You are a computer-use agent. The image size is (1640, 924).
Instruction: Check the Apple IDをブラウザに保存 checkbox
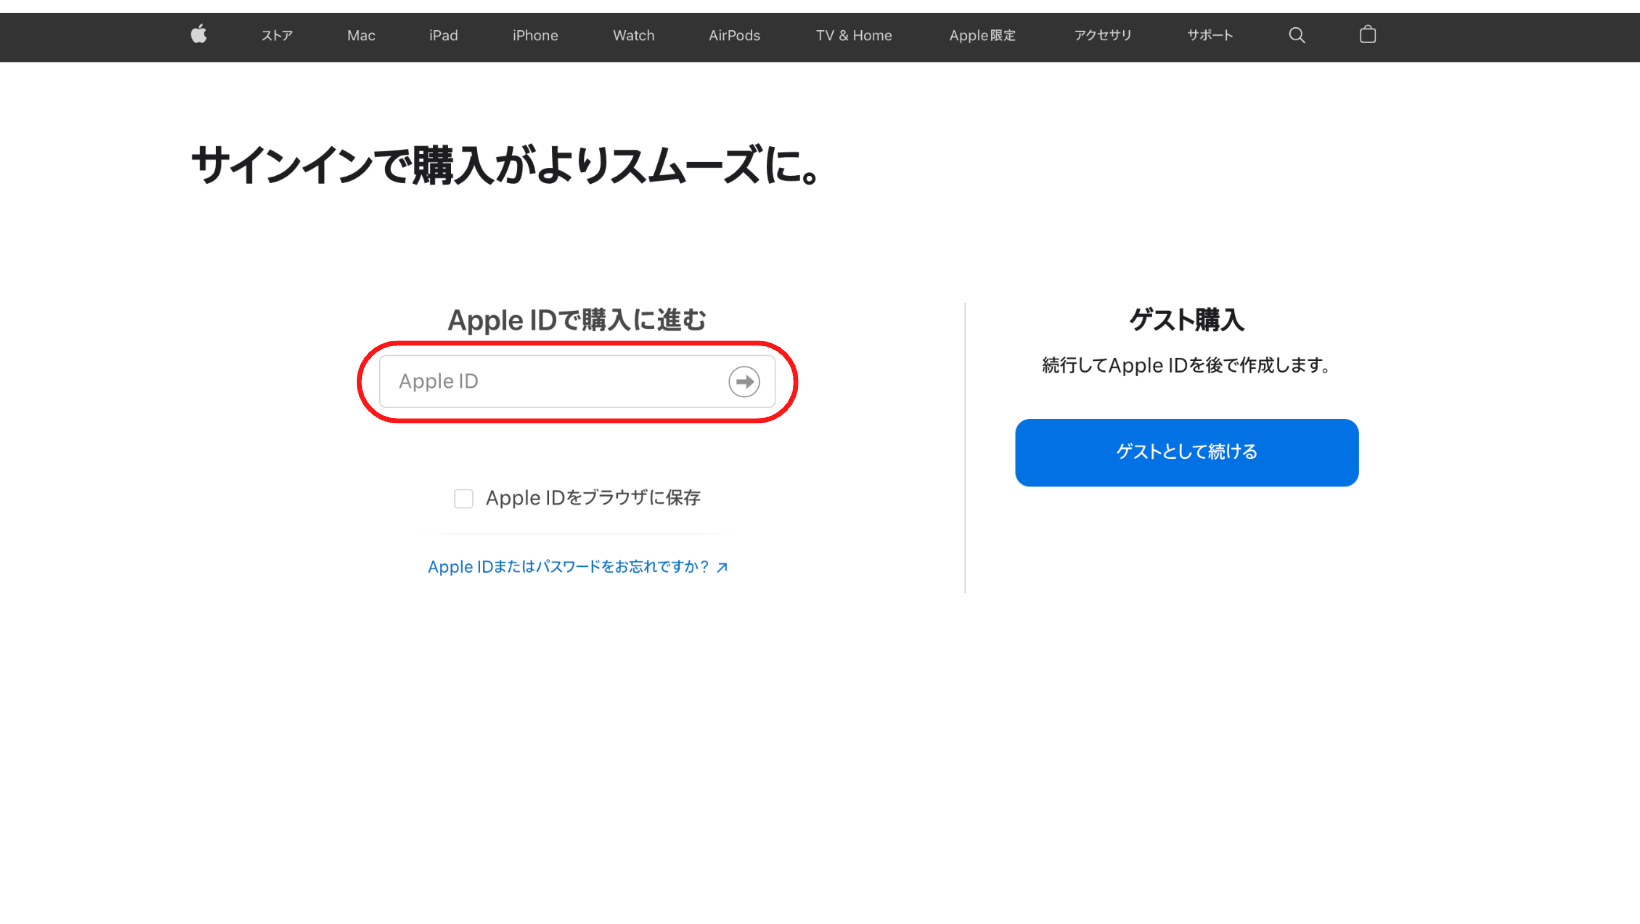coord(464,498)
